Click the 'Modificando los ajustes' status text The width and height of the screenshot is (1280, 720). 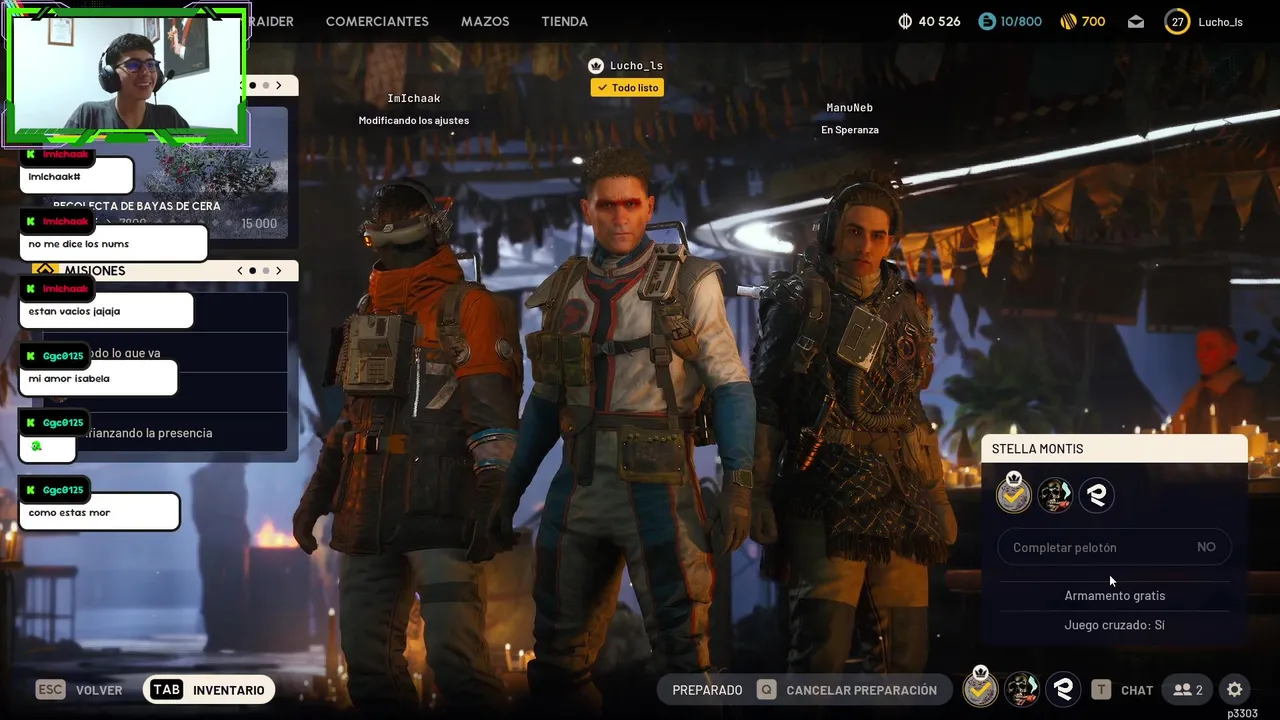(x=414, y=120)
